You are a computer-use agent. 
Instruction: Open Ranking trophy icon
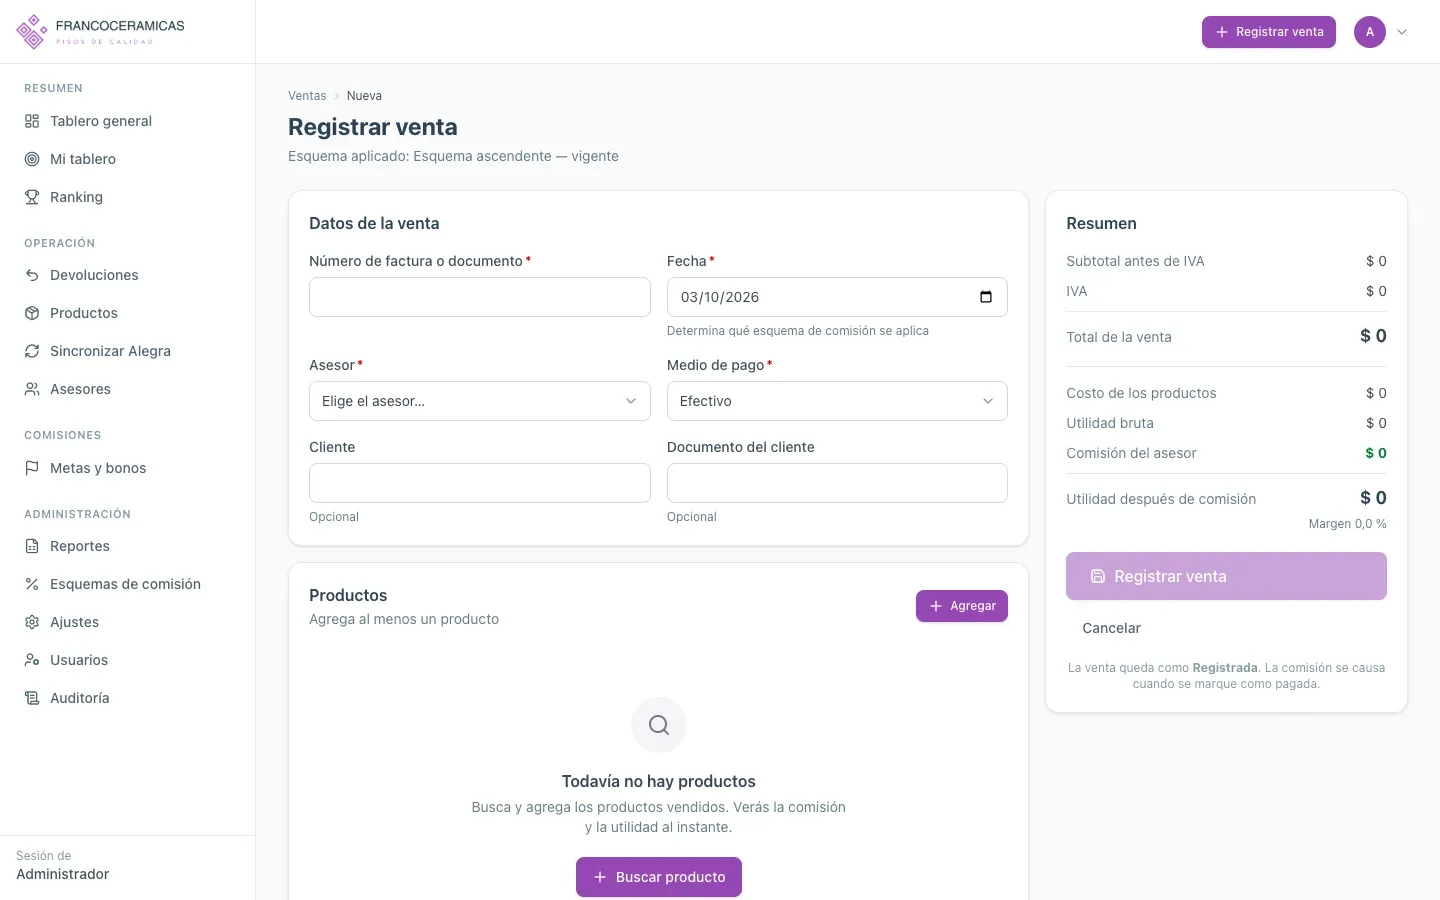[32, 197]
